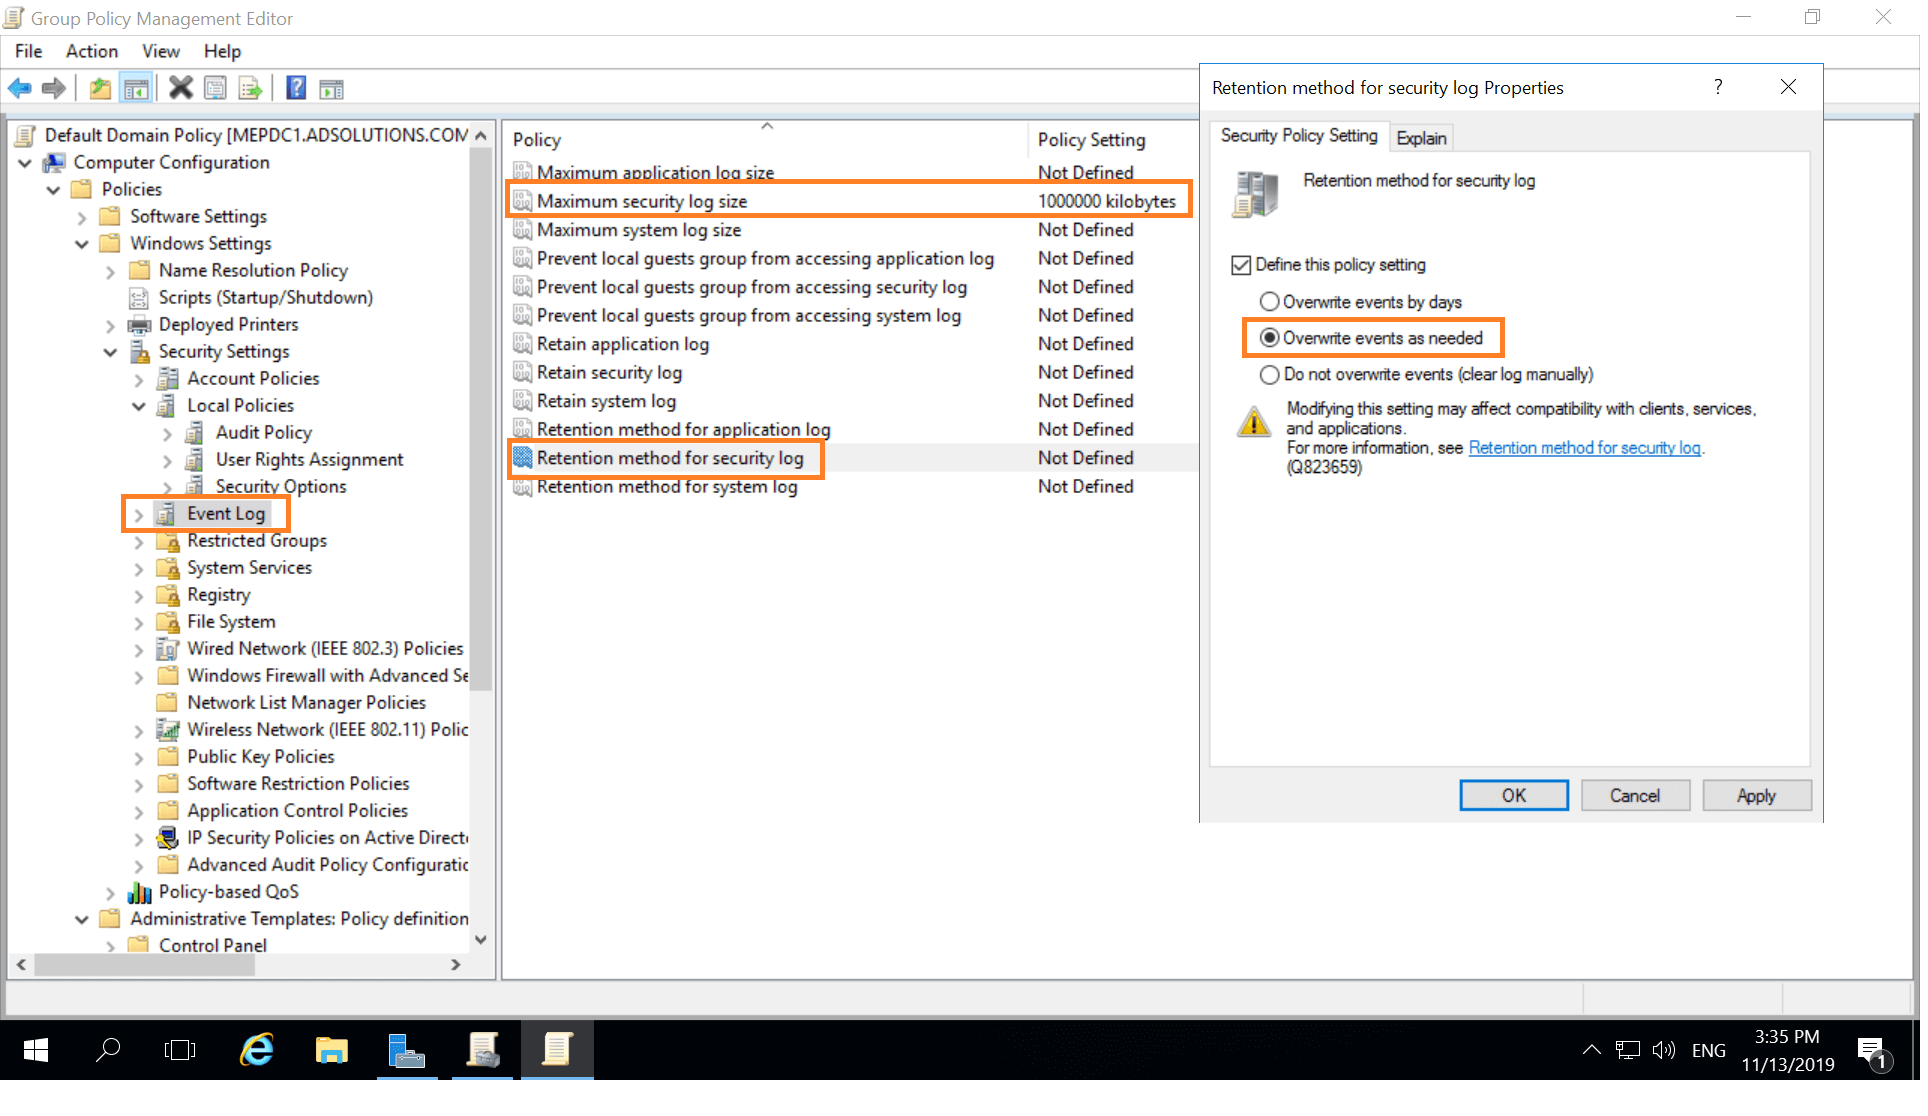The width and height of the screenshot is (1928, 1116).
Task: Select 'Overwrite events by days' radio button
Action: point(1268,302)
